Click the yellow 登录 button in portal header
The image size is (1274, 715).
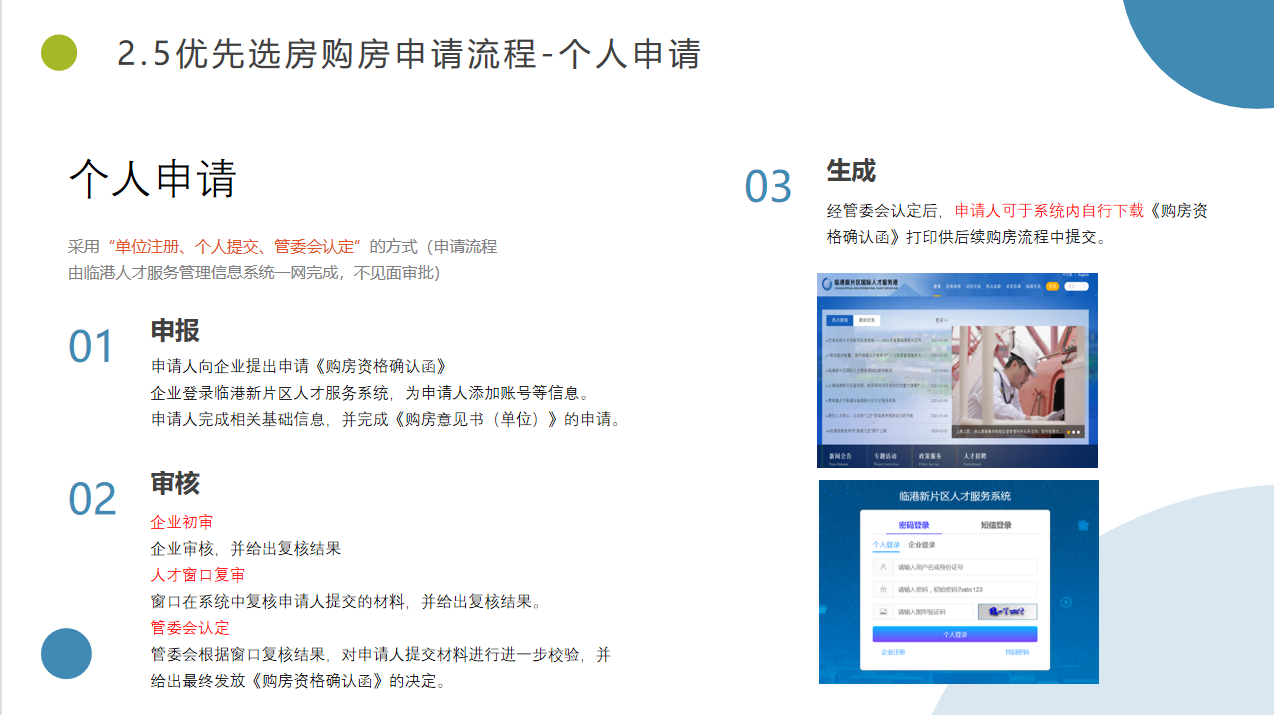click(x=1052, y=286)
